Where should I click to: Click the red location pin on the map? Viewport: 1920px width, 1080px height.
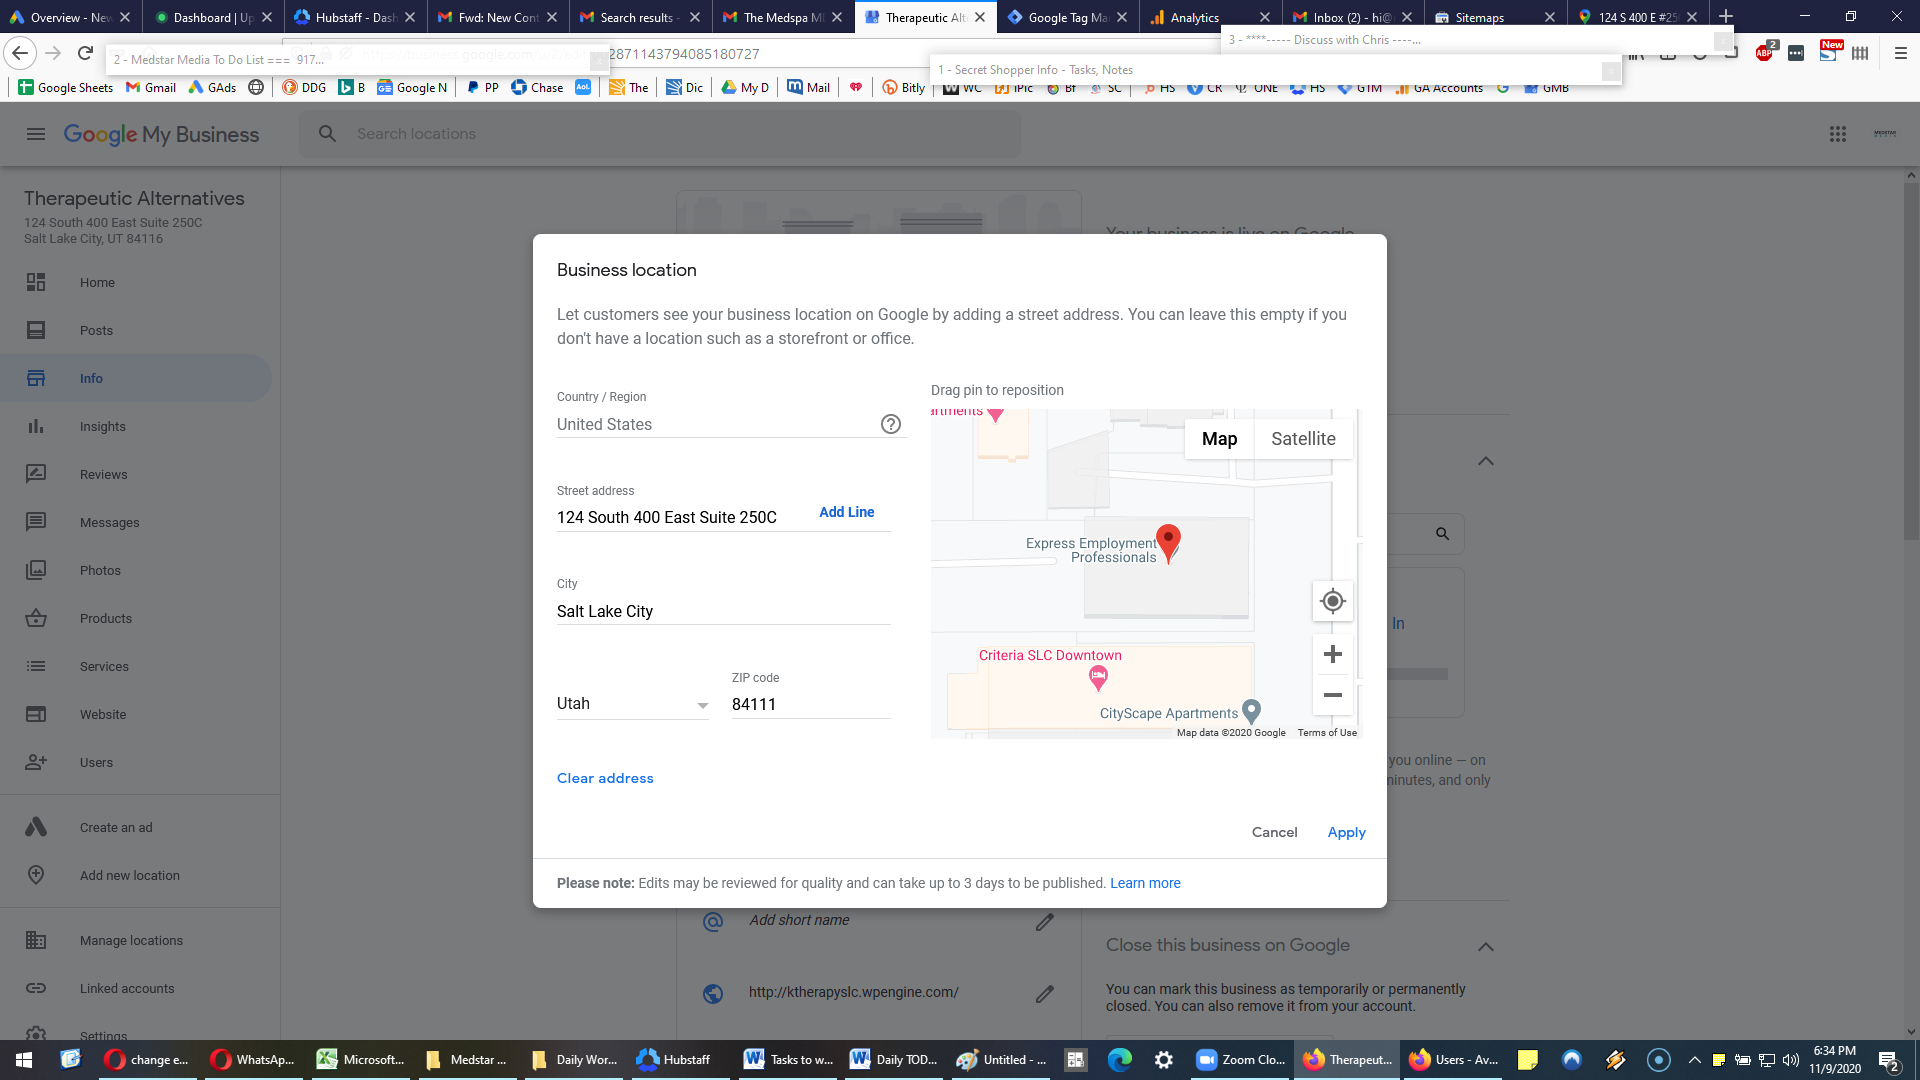(1168, 543)
